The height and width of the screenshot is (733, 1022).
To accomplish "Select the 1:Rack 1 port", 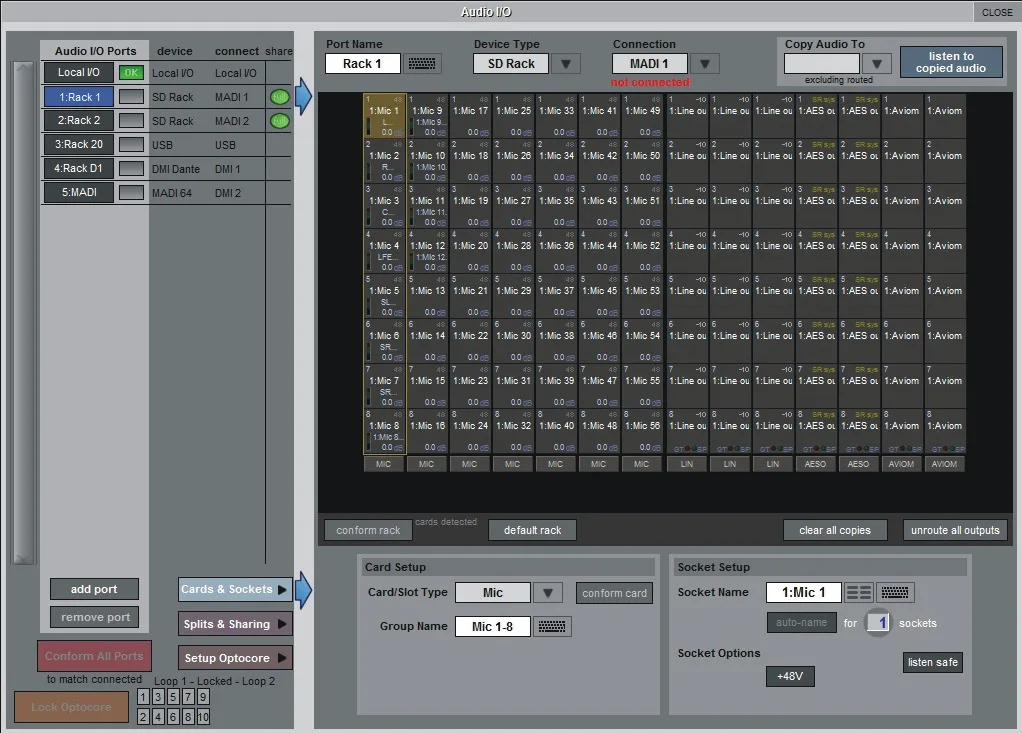I will click(79, 96).
